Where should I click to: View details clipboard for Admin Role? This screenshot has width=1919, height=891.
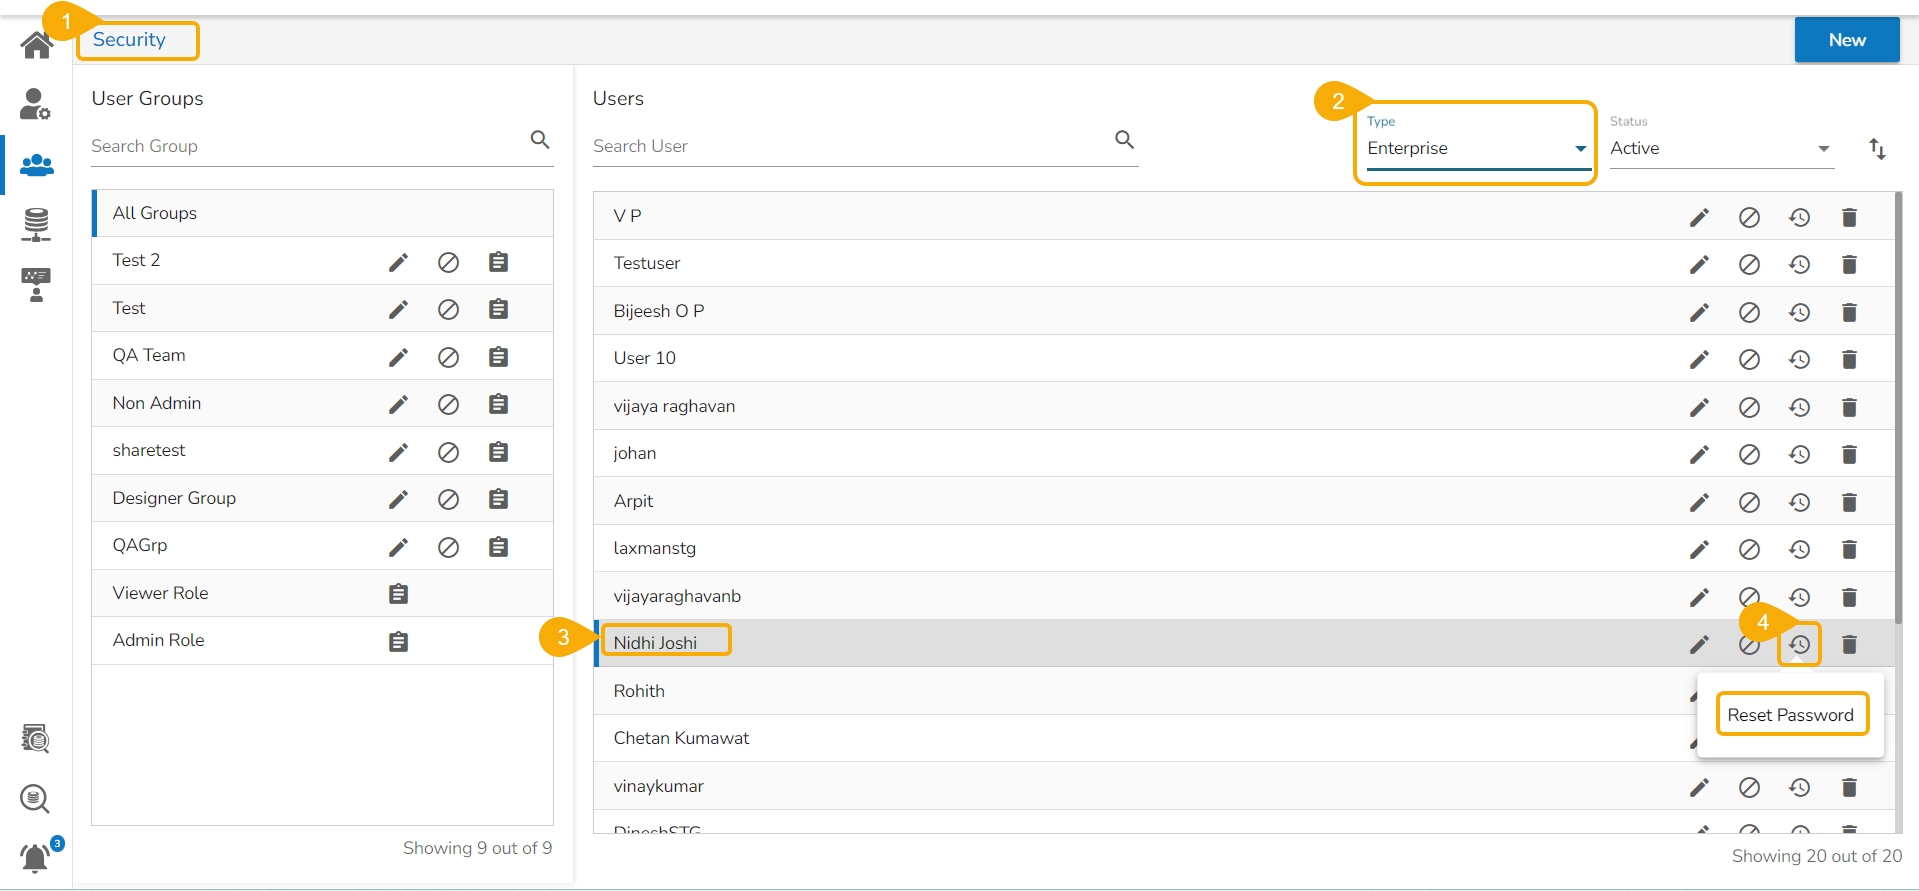pyautogui.click(x=398, y=642)
